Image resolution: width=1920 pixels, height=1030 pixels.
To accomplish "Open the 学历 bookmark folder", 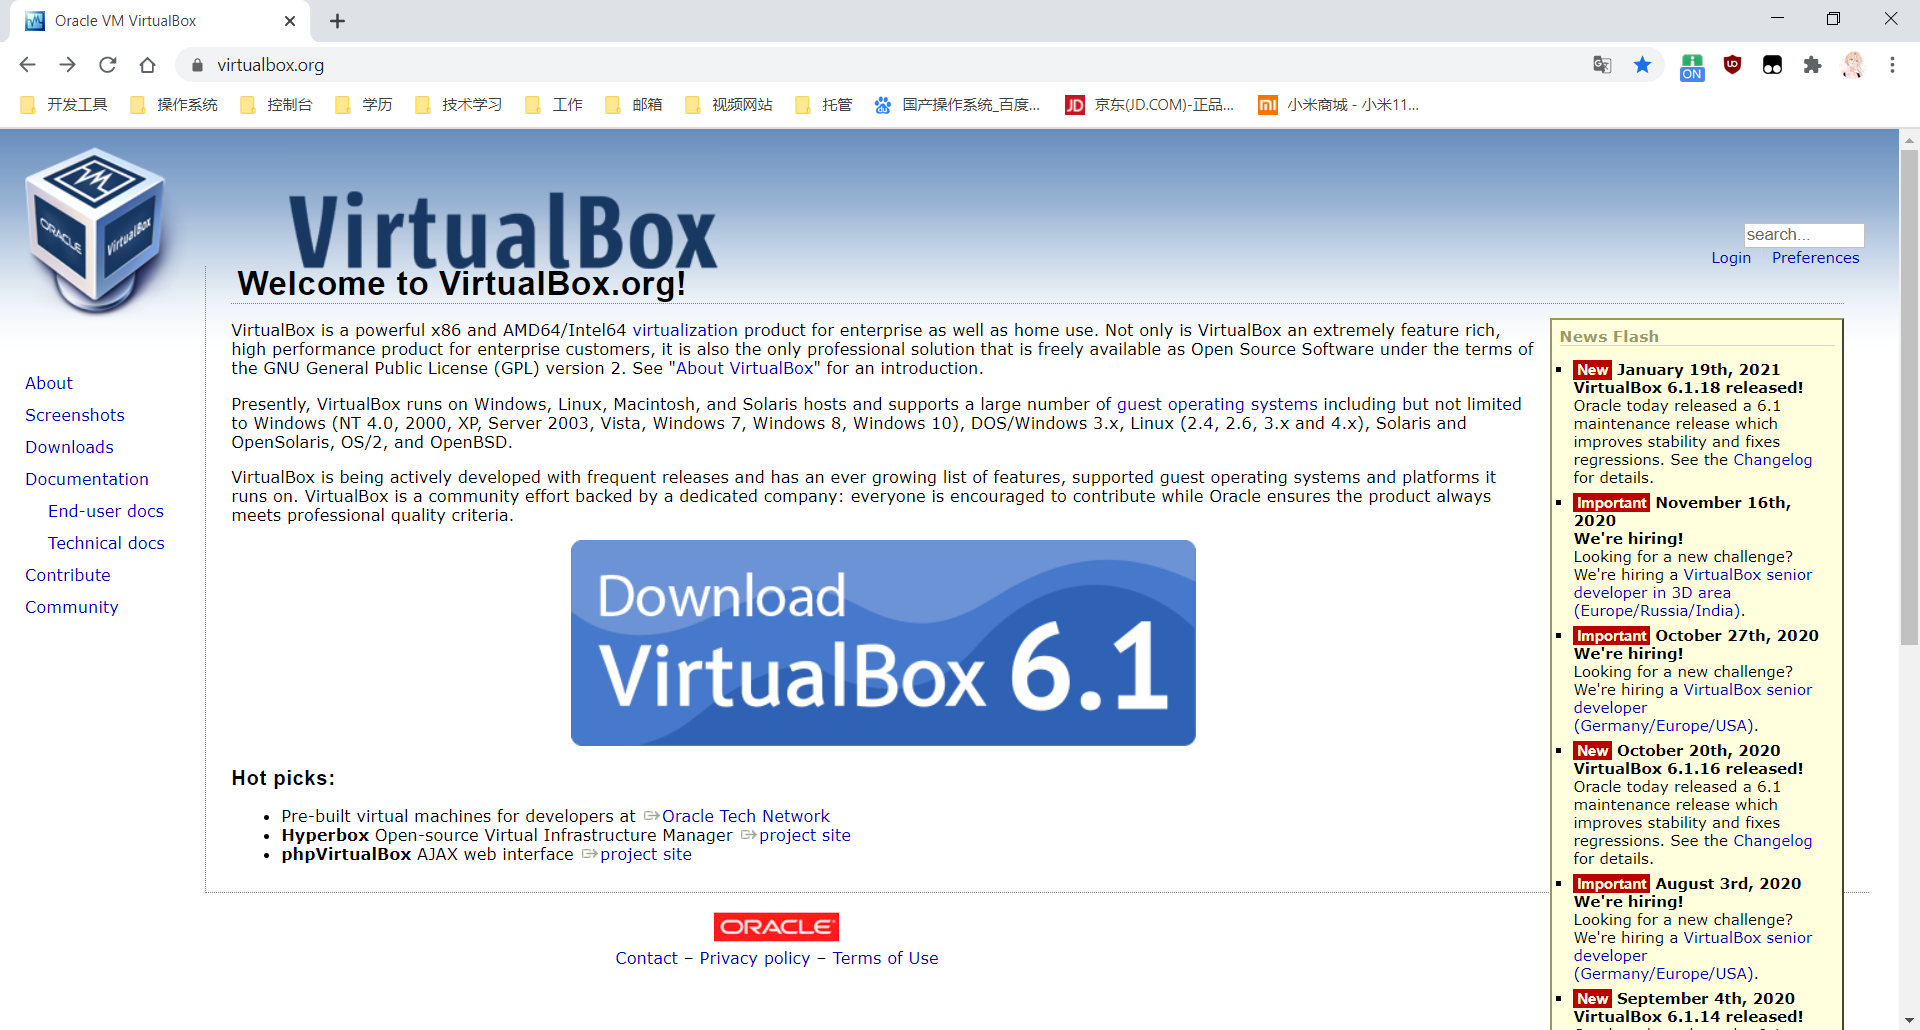I will pos(364,105).
